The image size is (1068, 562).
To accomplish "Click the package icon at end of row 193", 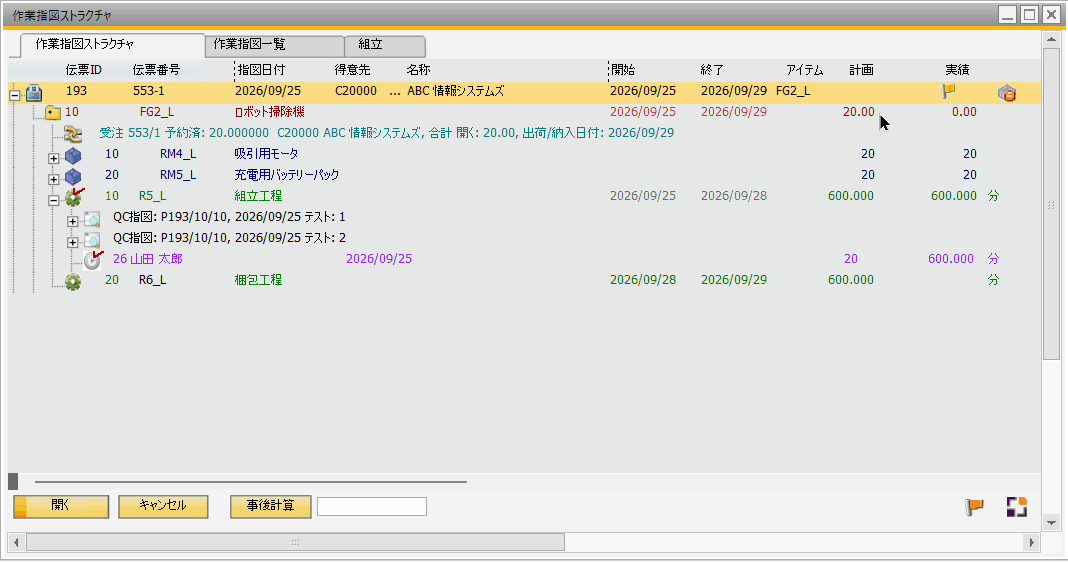I will 1007,93.
